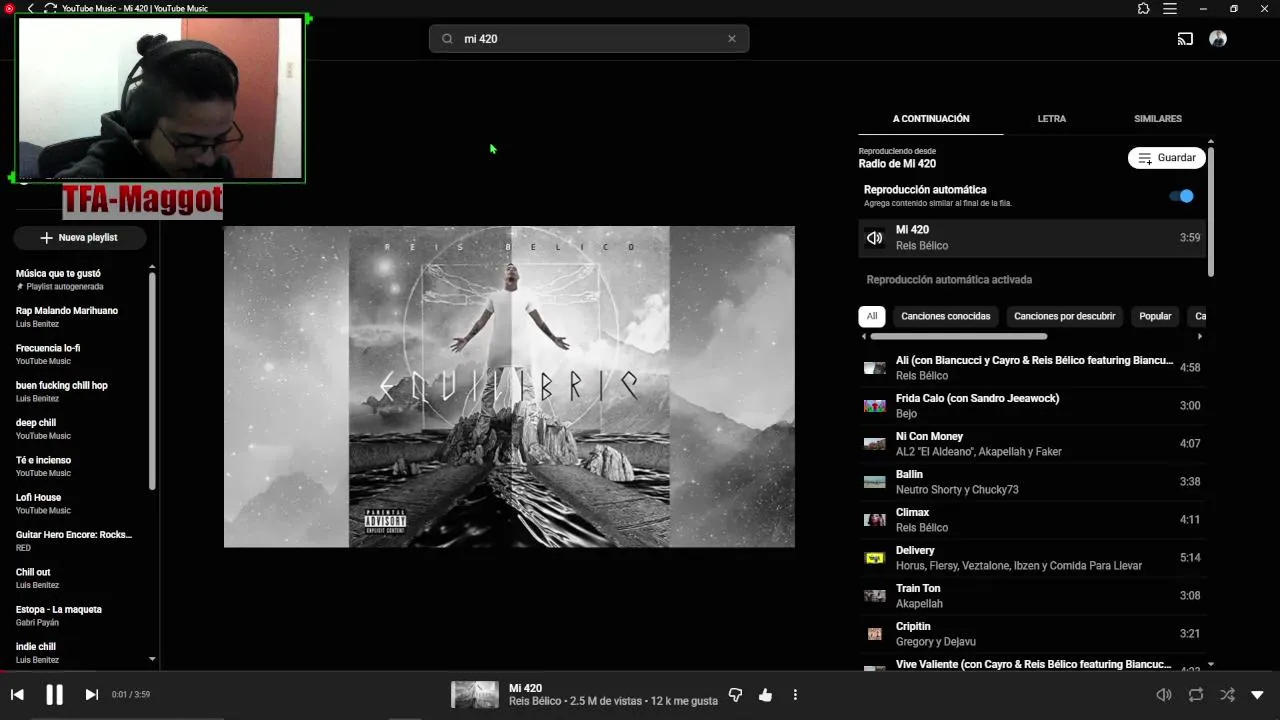Viewport: 1280px width, 720px height.
Task: Play Cripitin by Gregory y Dejavu
Action: click(1032, 634)
